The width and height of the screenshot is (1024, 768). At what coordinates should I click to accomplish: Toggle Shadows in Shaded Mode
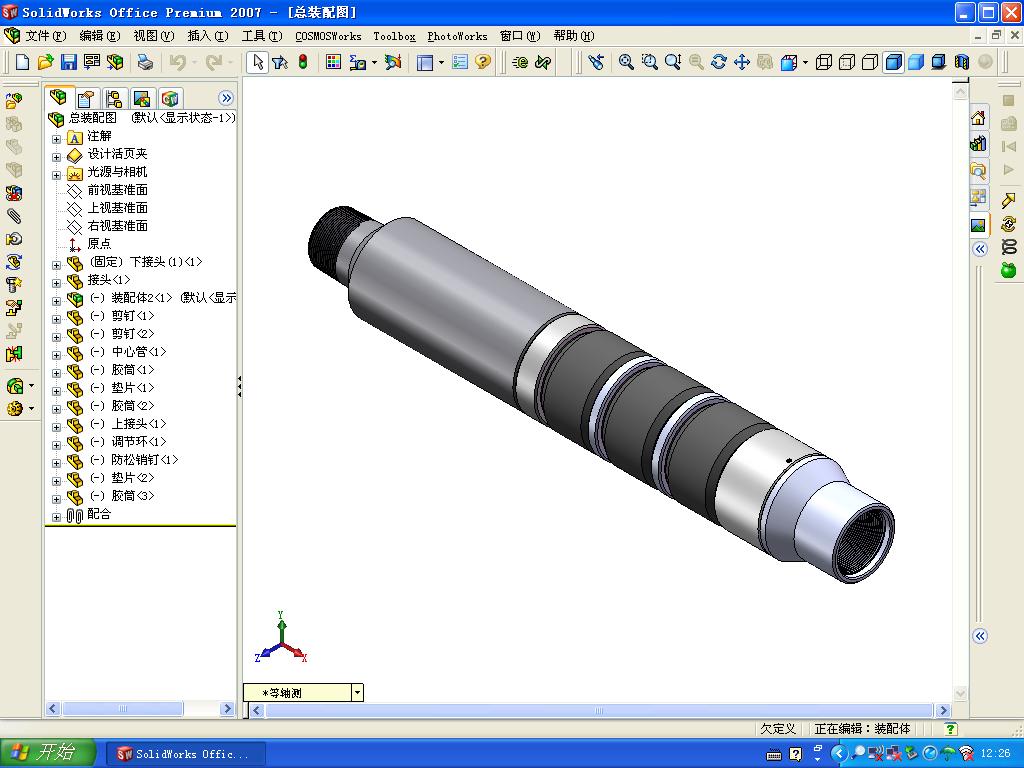pos(939,62)
